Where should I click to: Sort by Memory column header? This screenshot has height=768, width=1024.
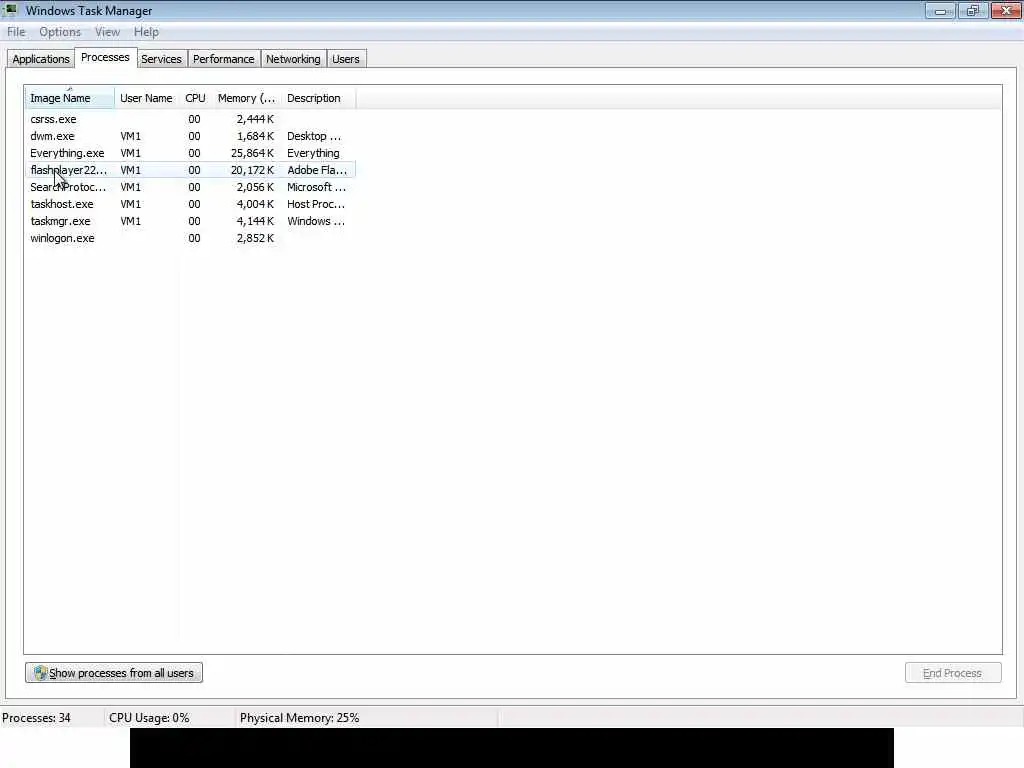[x=246, y=98]
